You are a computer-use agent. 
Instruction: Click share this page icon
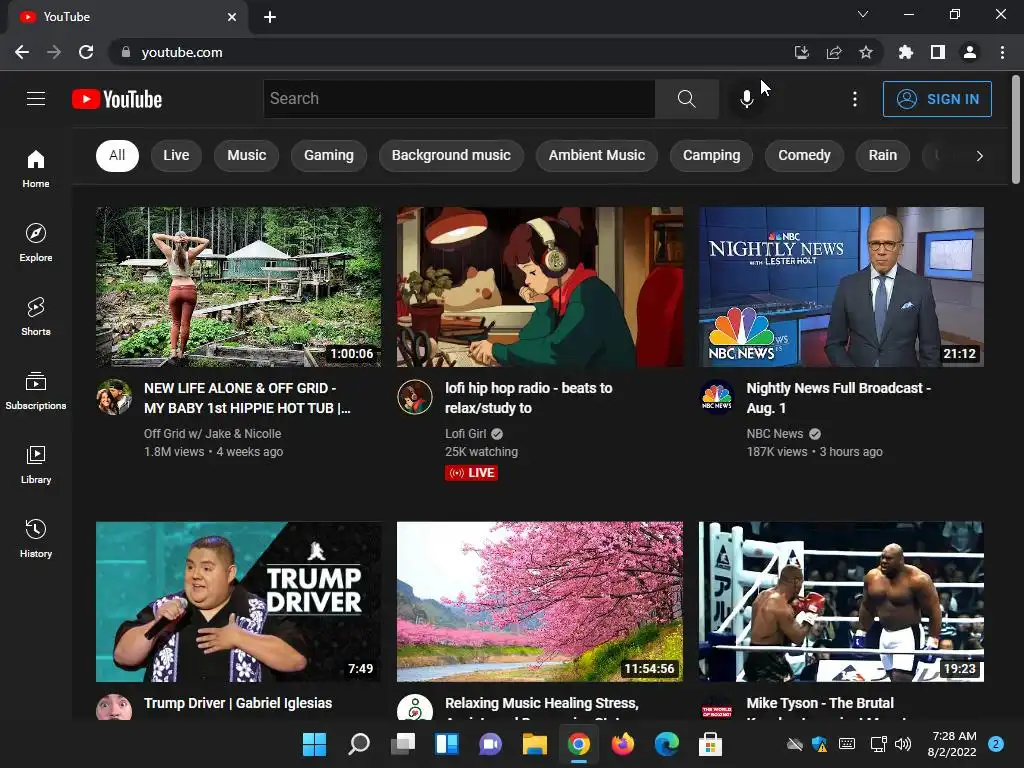click(834, 52)
